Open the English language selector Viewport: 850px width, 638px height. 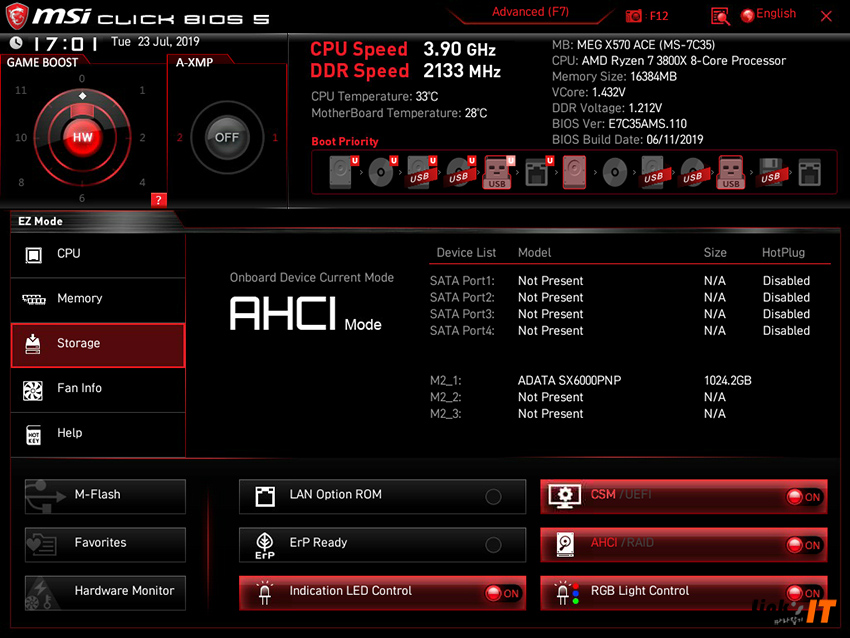pyautogui.click(x=769, y=15)
